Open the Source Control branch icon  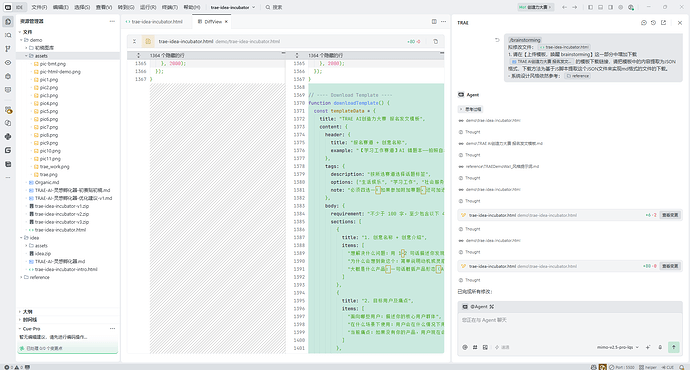pos(8,49)
